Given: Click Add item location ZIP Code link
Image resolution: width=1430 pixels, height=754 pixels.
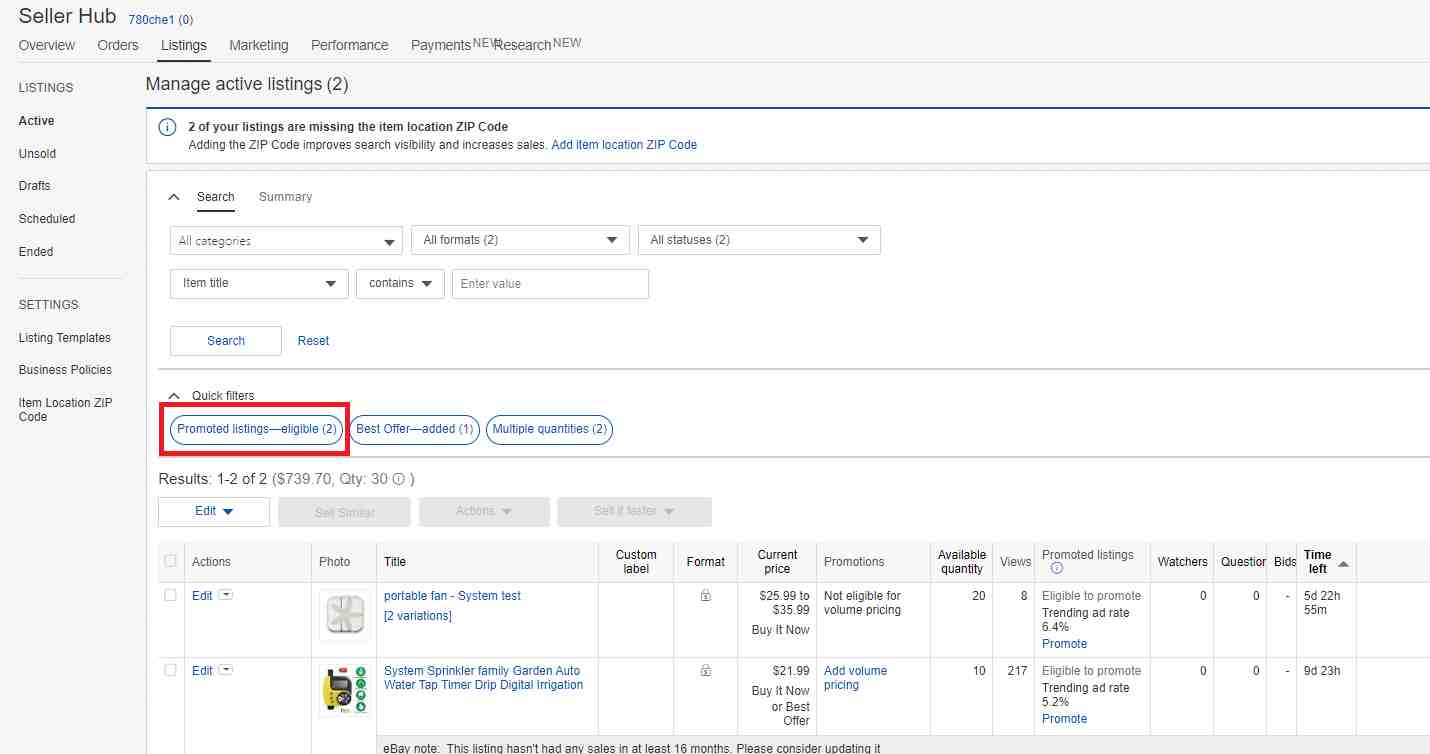Looking at the screenshot, I should coord(624,145).
